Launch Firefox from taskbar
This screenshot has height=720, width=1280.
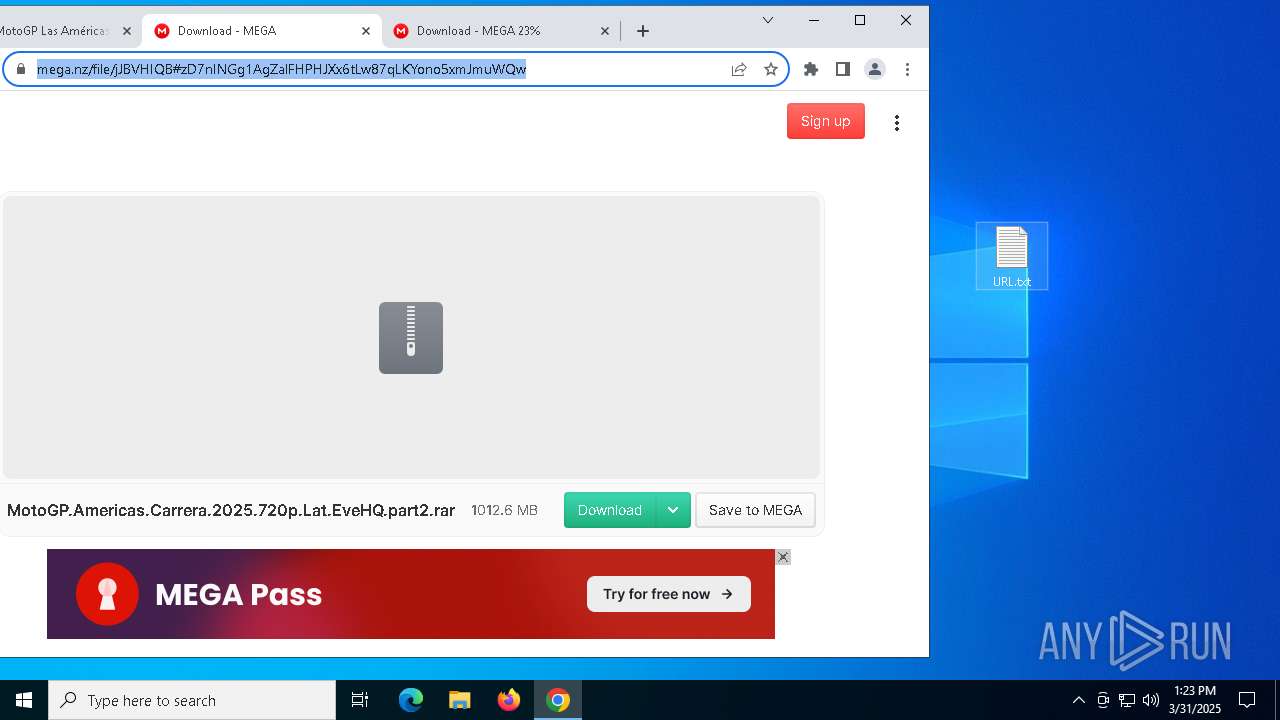coord(509,700)
